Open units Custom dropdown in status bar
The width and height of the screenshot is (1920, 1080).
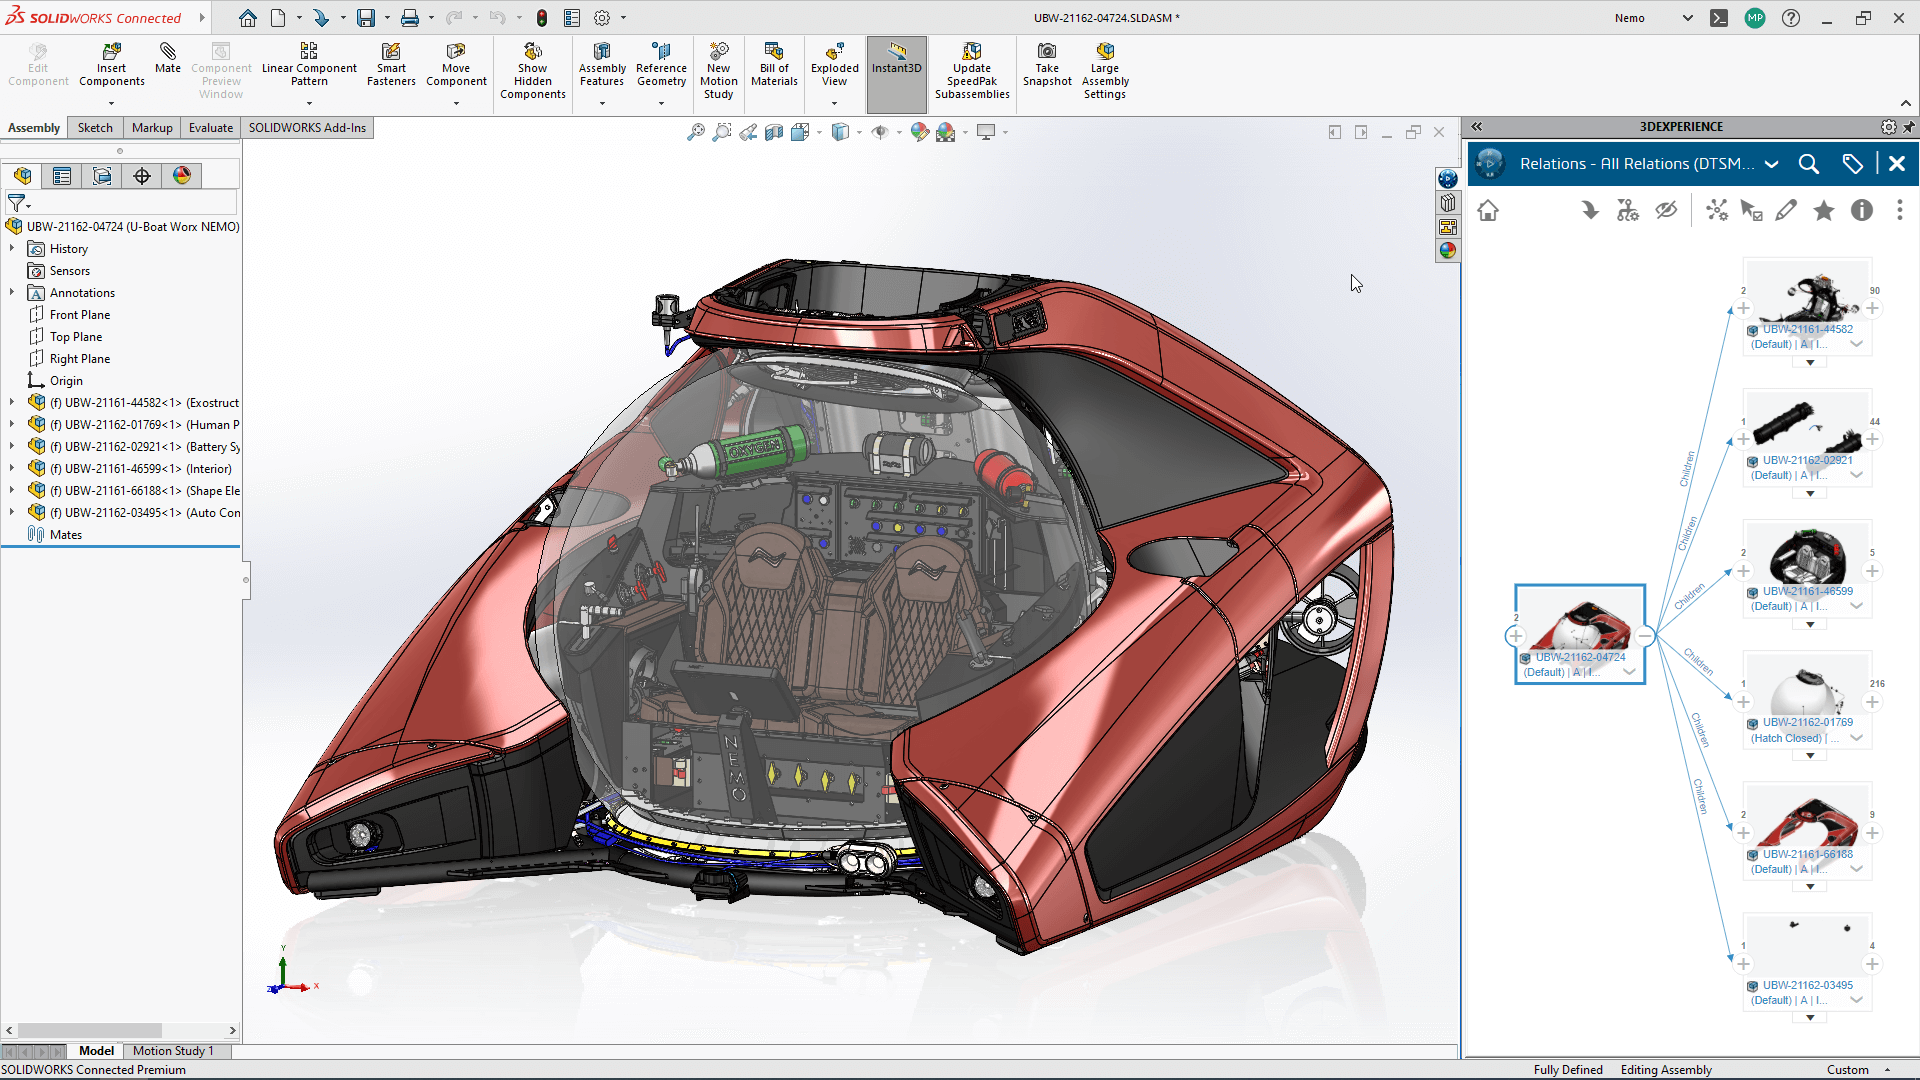pyautogui.click(x=1887, y=1070)
